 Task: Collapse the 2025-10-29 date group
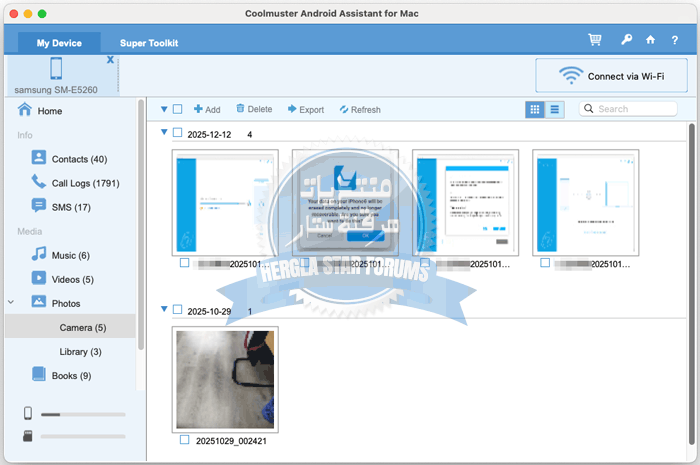(x=164, y=310)
